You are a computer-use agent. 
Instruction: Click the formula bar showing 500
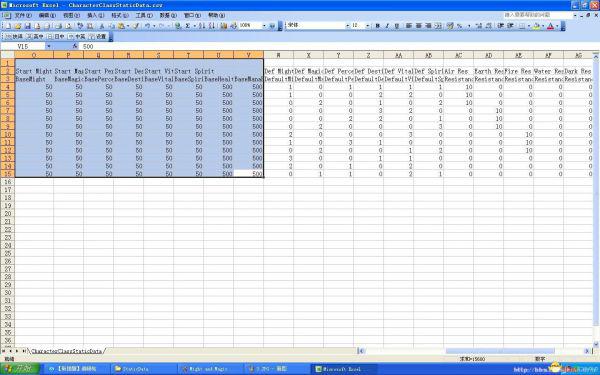click(x=337, y=46)
